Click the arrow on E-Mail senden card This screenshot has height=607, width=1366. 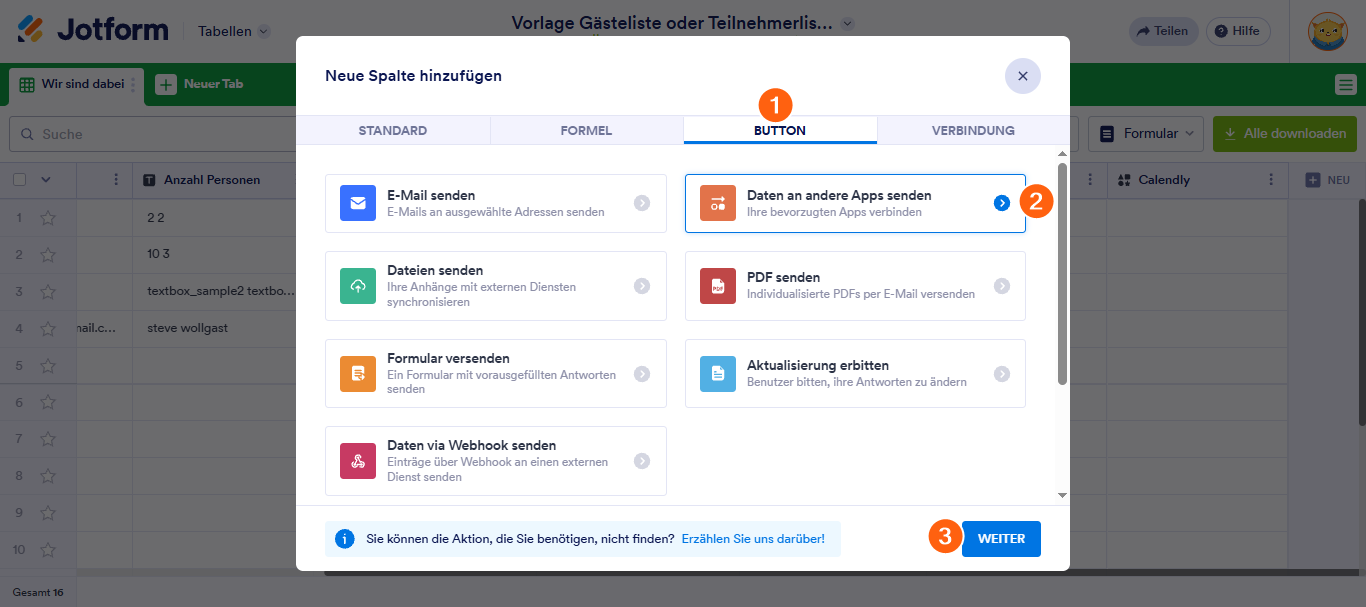point(642,204)
